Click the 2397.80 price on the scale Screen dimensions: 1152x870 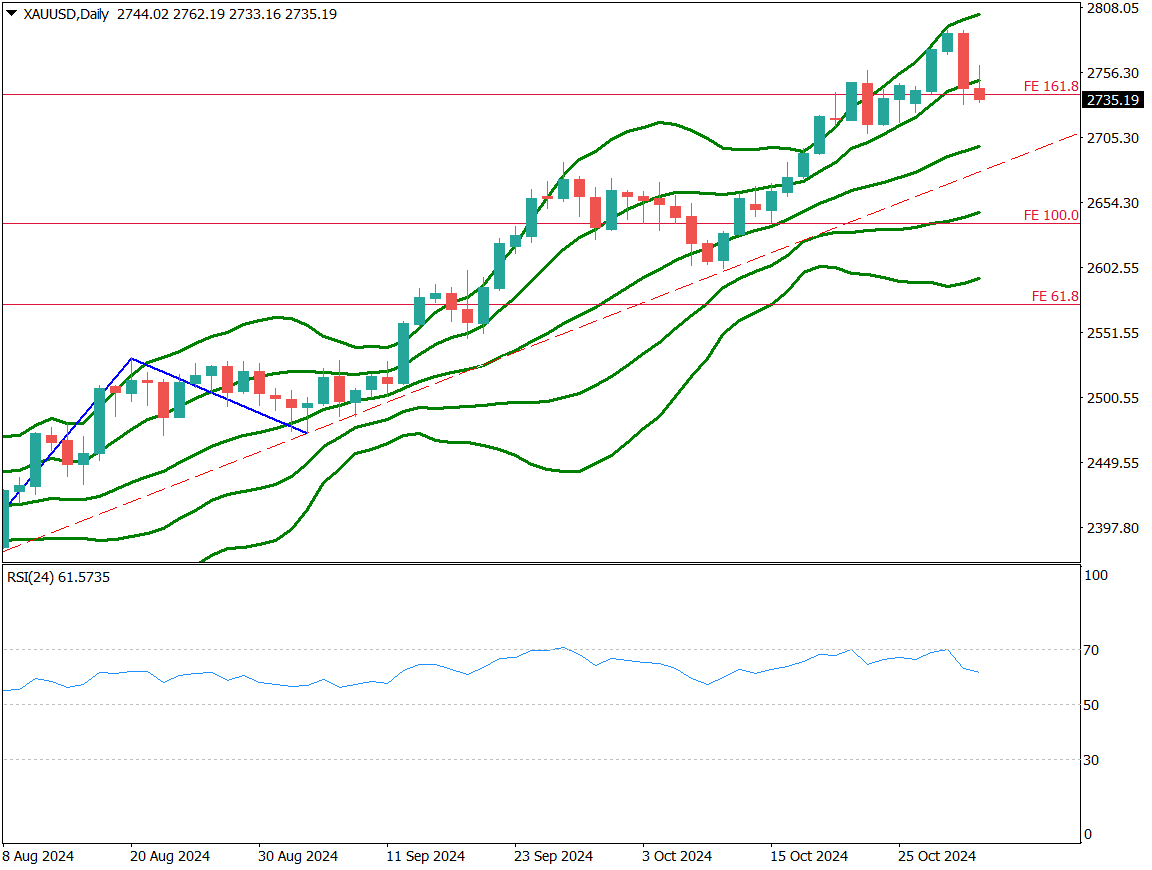pos(1113,528)
